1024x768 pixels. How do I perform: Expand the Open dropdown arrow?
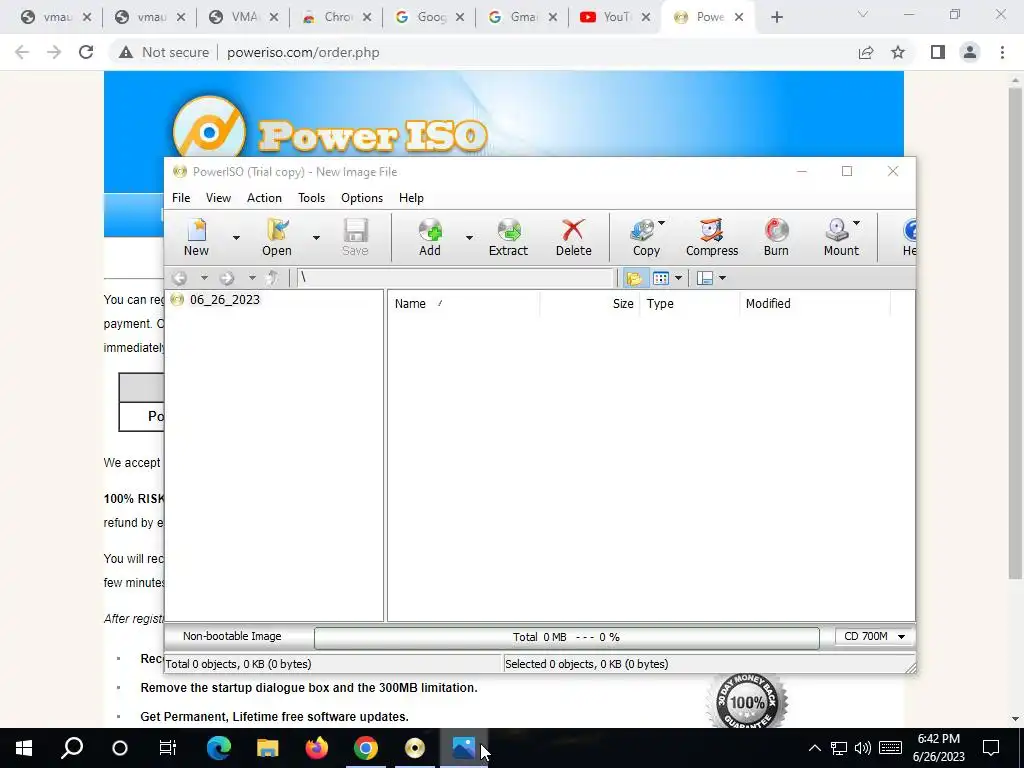click(316, 238)
